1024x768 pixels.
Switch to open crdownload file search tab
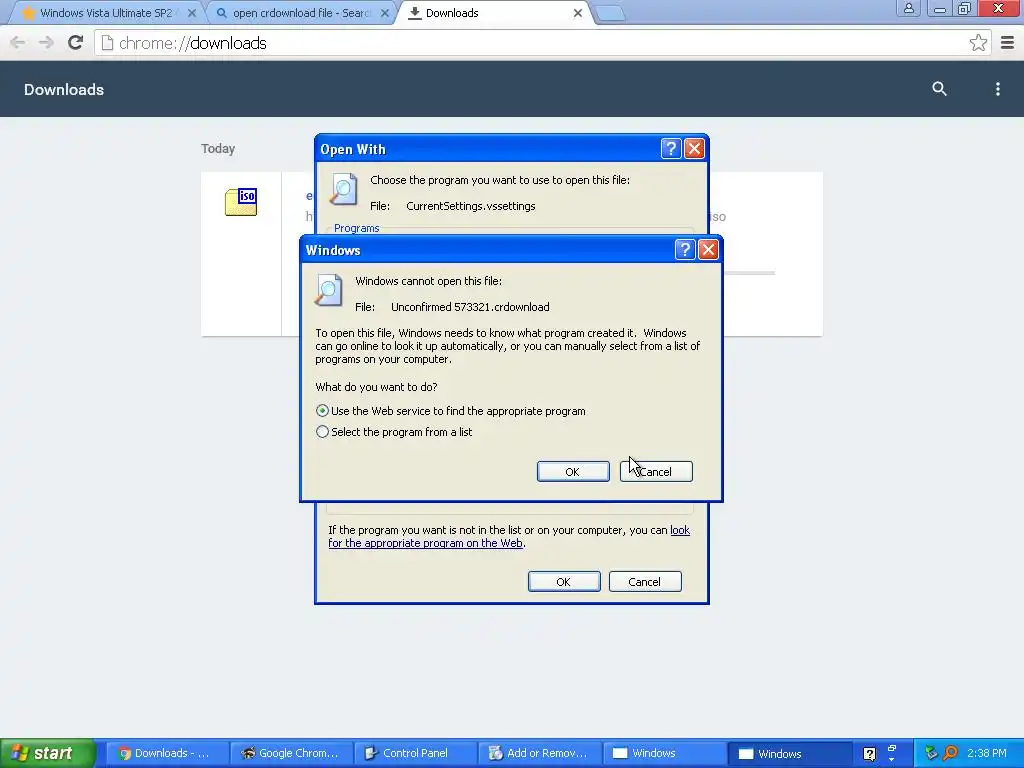tap(300, 13)
